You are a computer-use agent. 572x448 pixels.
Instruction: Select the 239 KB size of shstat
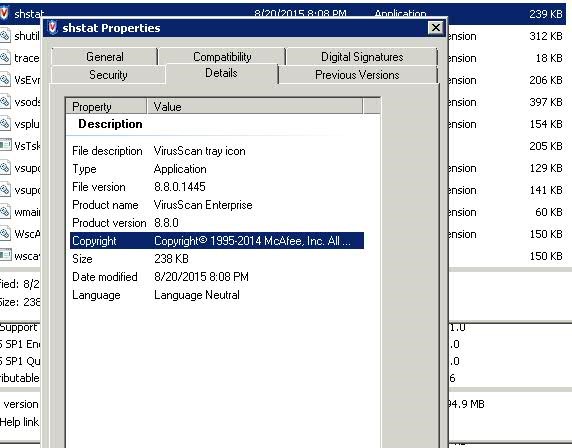point(546,14)
